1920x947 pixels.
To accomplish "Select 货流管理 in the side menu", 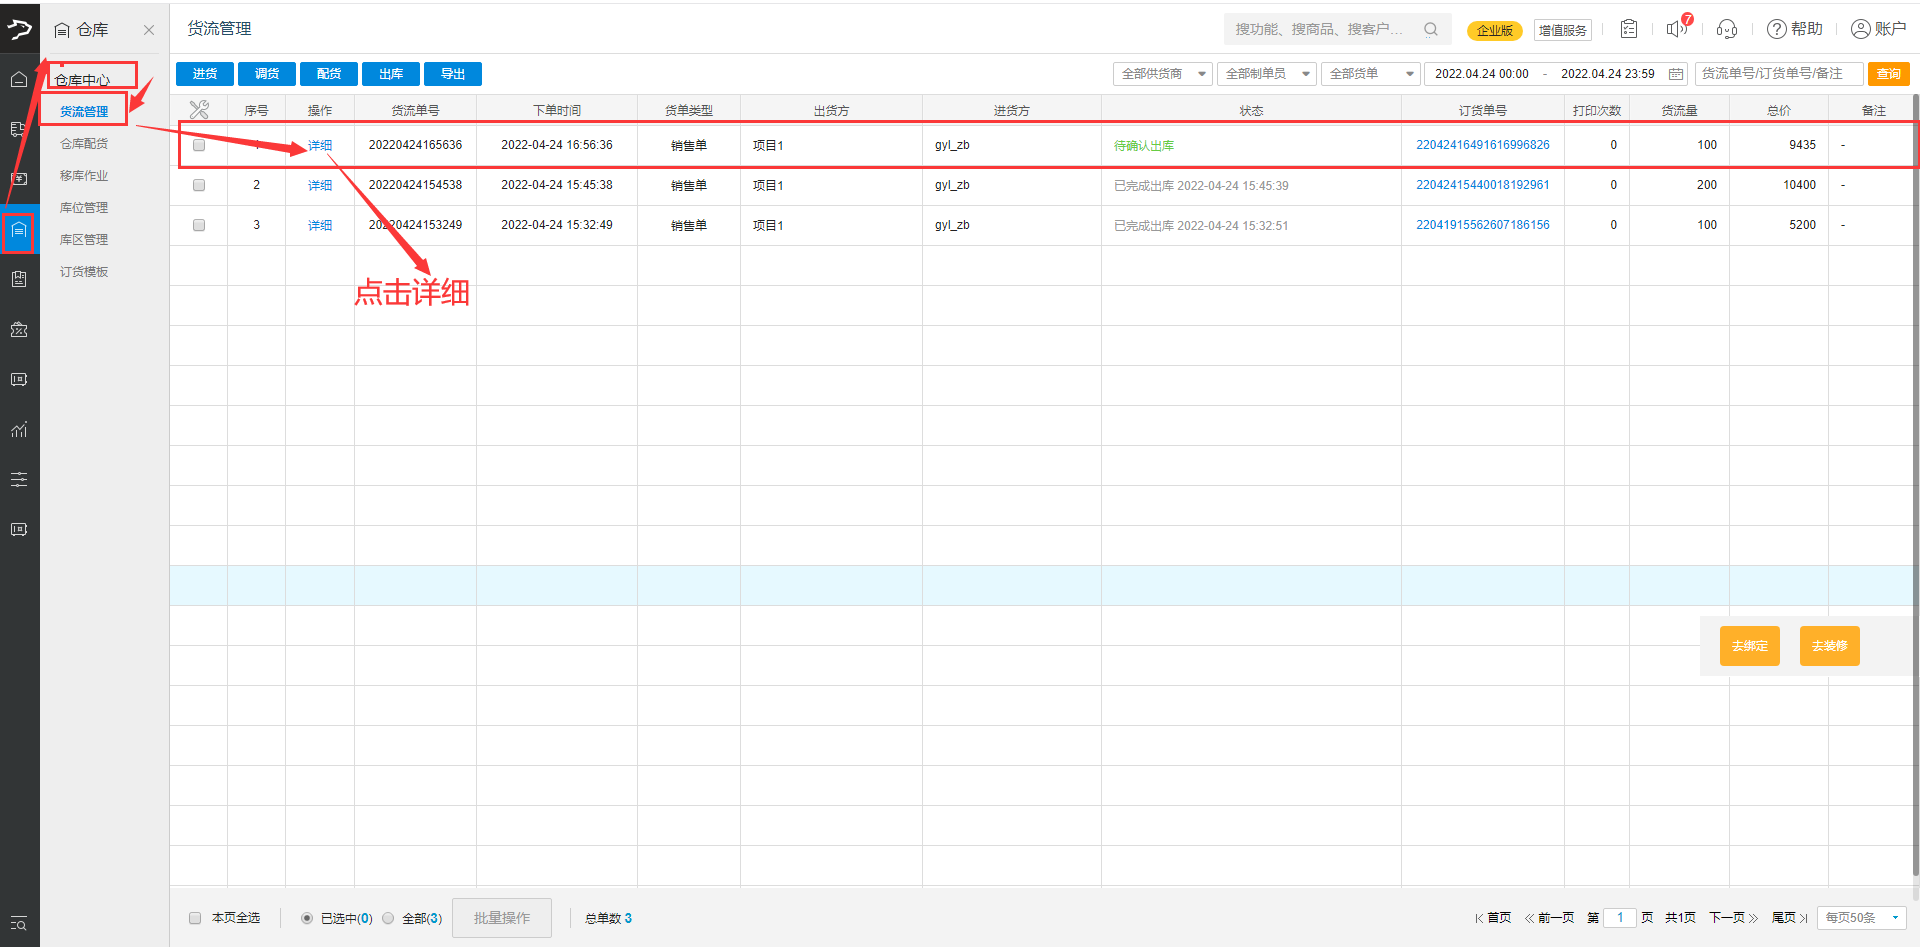I will click(x=84, y=112).
